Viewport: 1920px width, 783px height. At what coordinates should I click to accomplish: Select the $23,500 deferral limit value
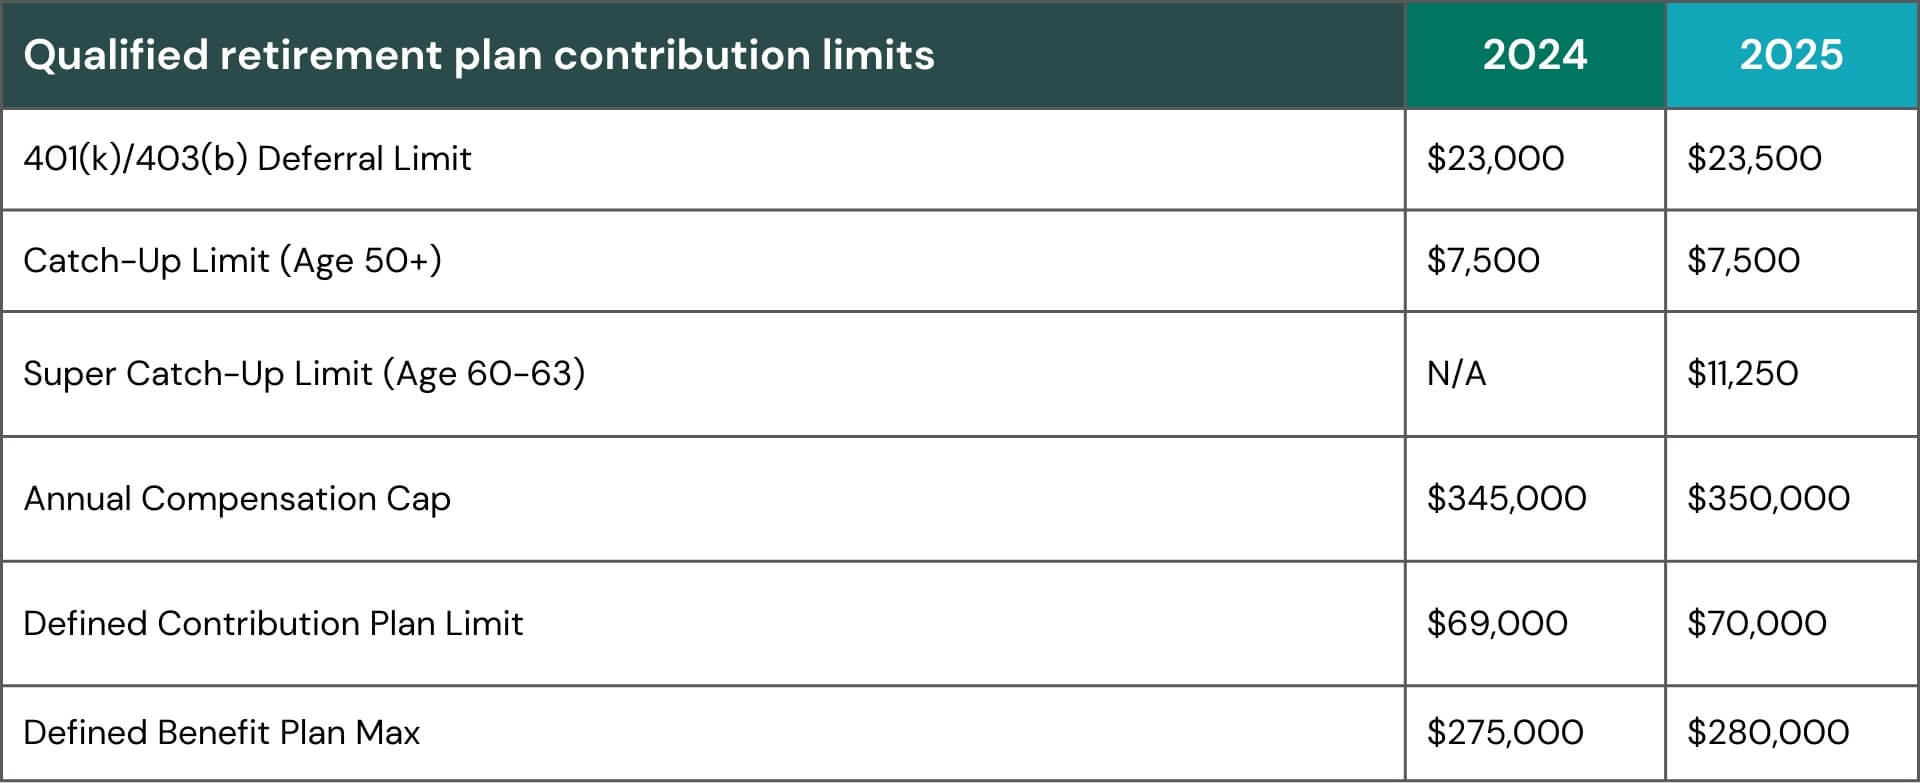[1754, 159]
